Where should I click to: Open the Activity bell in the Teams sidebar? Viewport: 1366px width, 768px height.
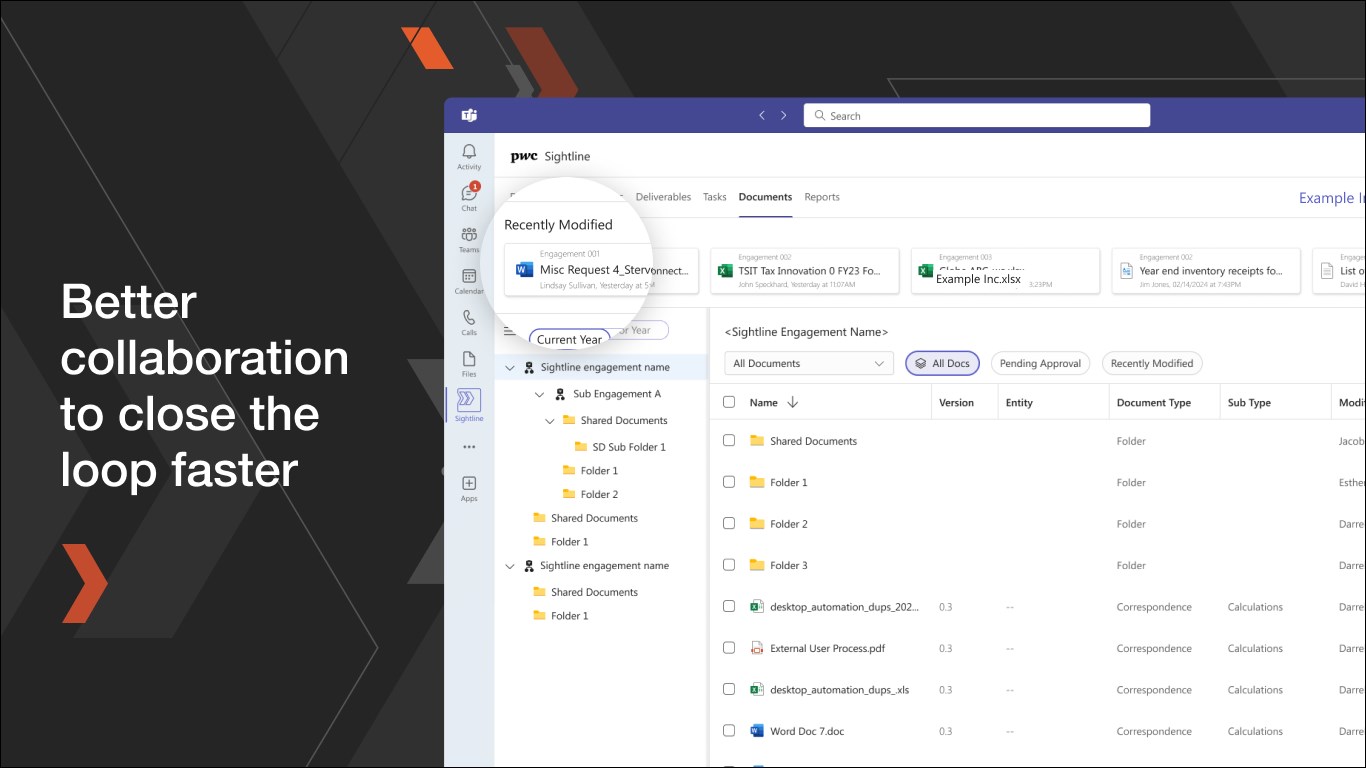point(469,156)
